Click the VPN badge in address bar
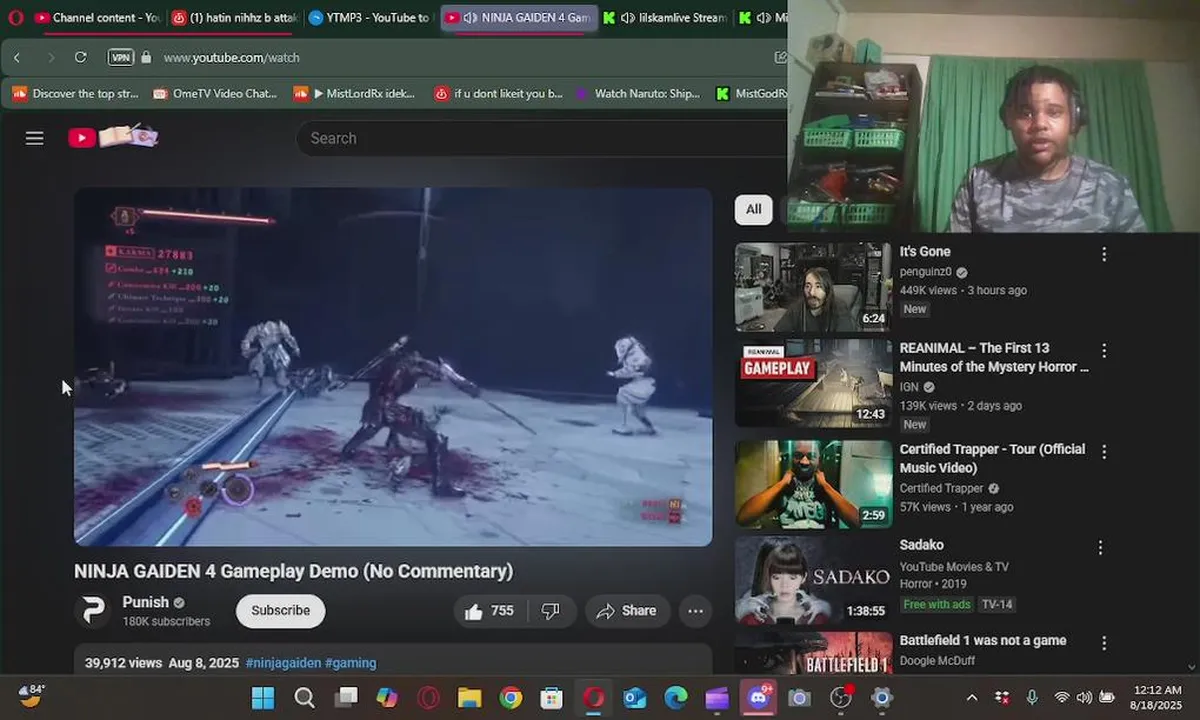 point(120,57)
